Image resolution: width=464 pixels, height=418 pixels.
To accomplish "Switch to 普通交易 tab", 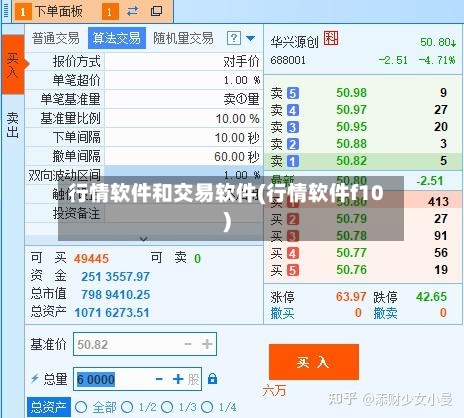I will click(x=56, y=38).
